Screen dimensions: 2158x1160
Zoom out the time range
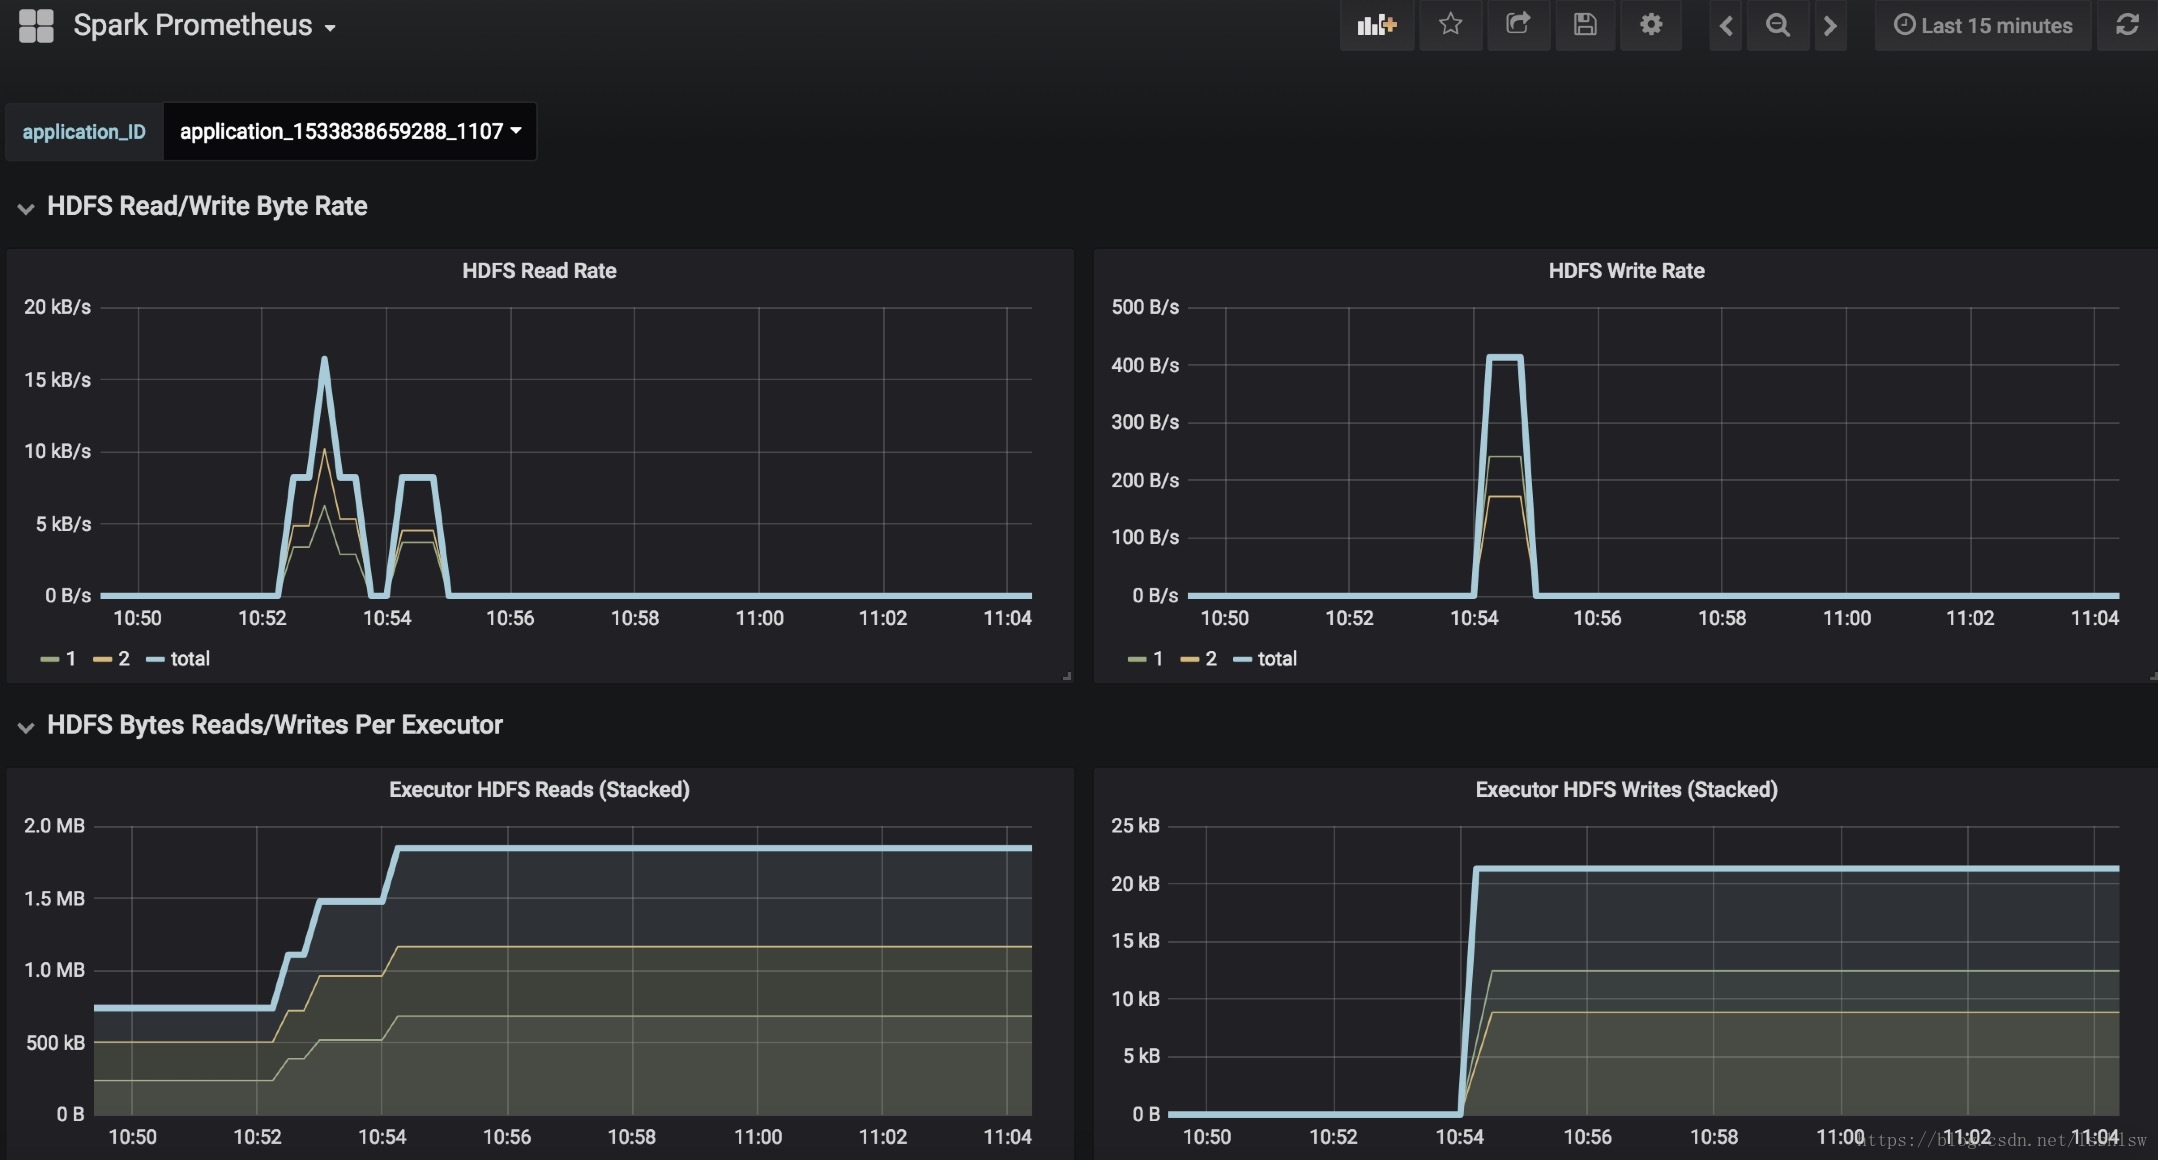coord(1777,26)
